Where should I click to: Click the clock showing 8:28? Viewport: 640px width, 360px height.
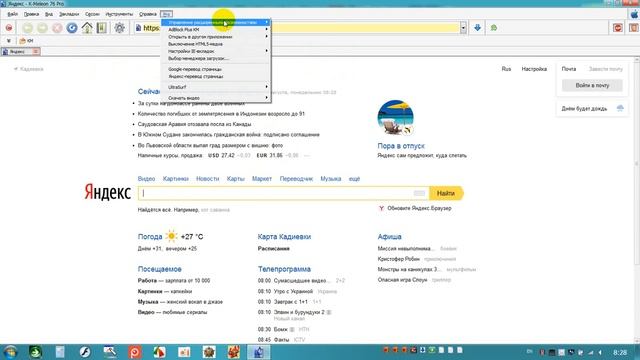[620, 352]
